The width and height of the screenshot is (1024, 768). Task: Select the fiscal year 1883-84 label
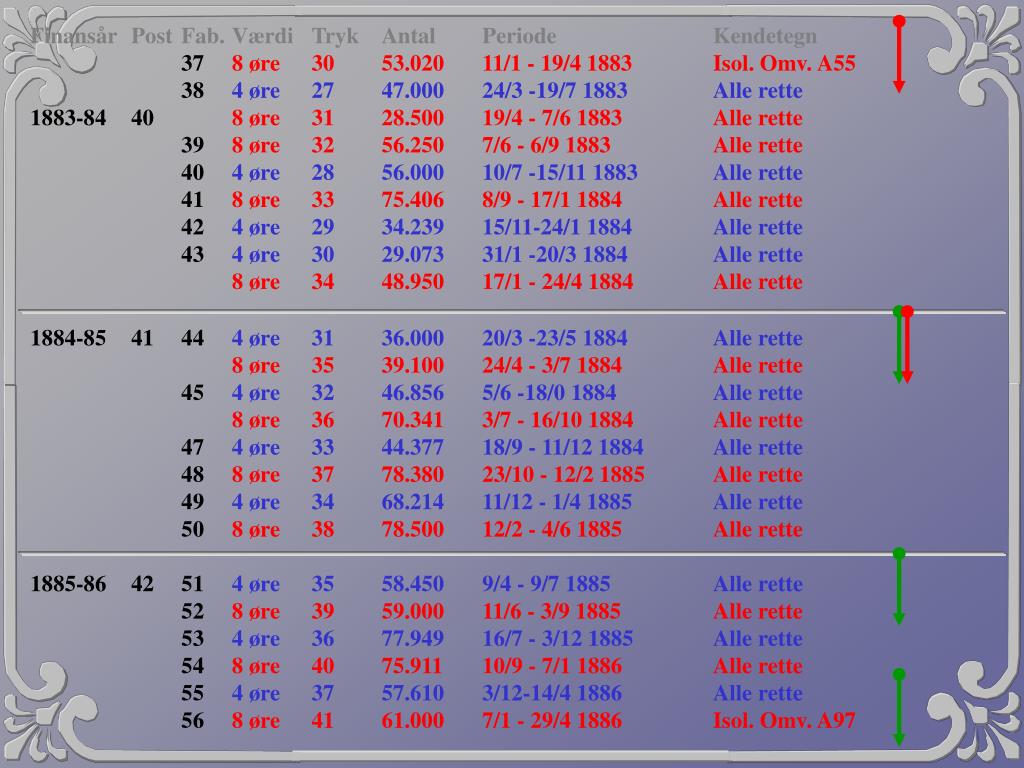pos(69,118)
